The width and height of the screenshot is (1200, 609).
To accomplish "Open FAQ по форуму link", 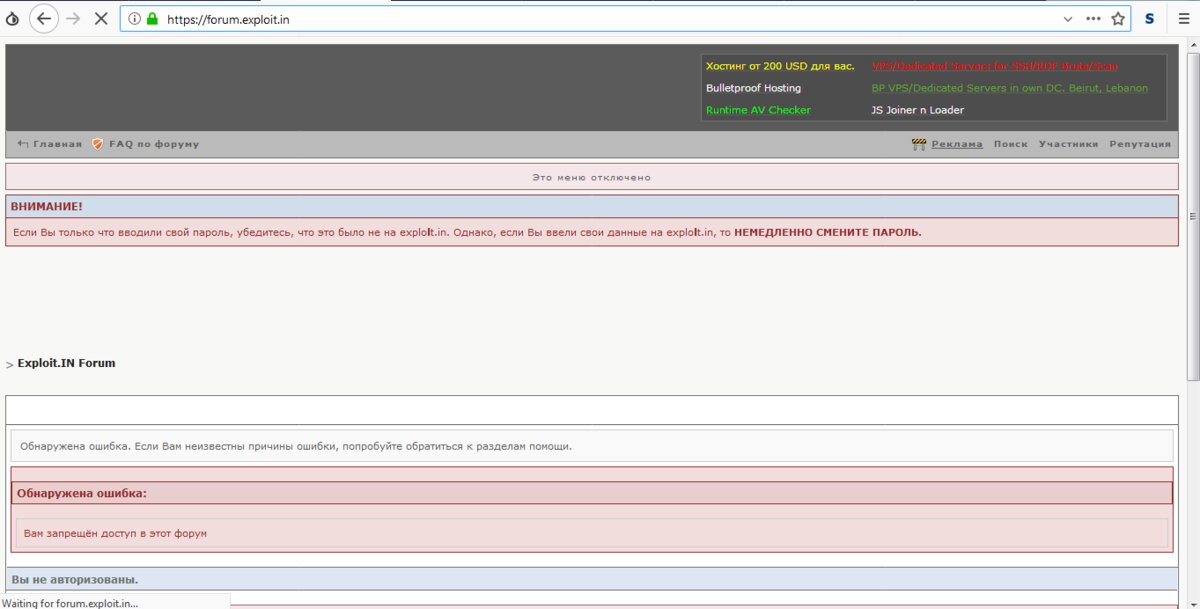I will click(x=146, y=144).
